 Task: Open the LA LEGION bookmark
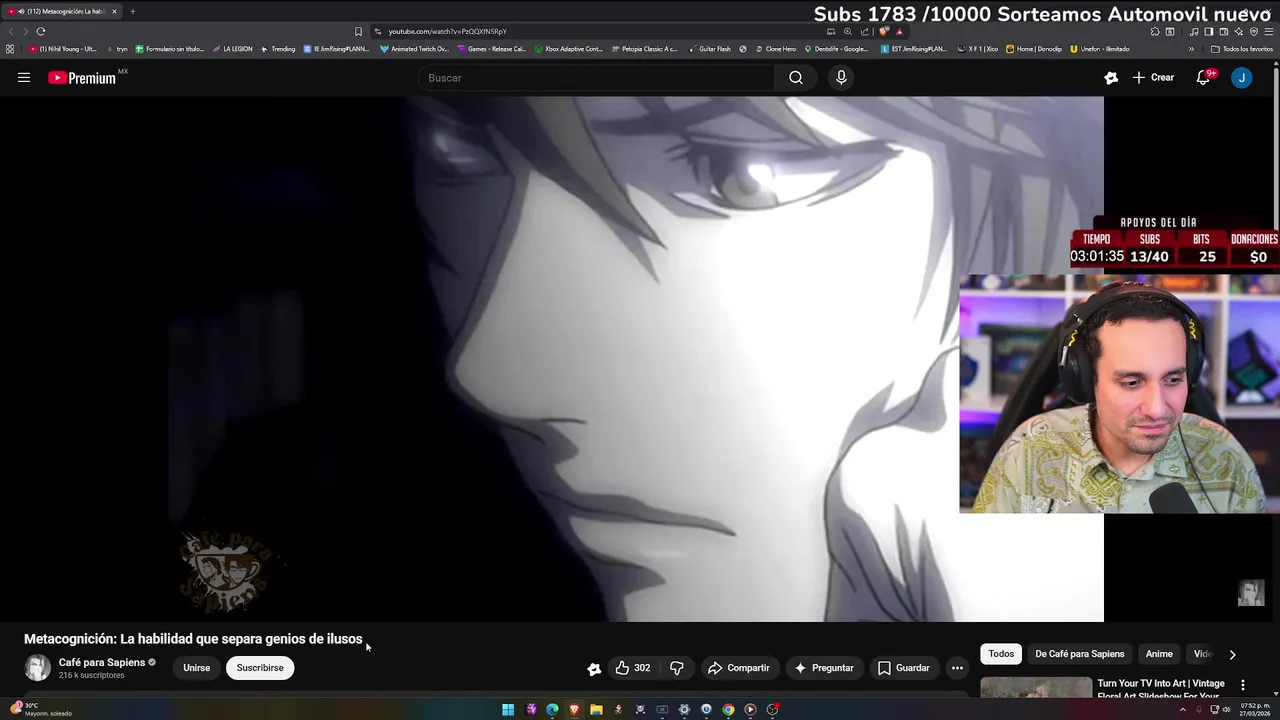232,49
